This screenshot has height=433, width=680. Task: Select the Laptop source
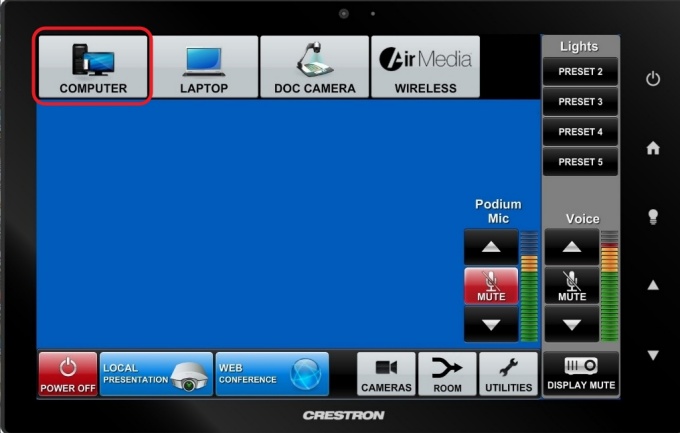tap(204, 66)
